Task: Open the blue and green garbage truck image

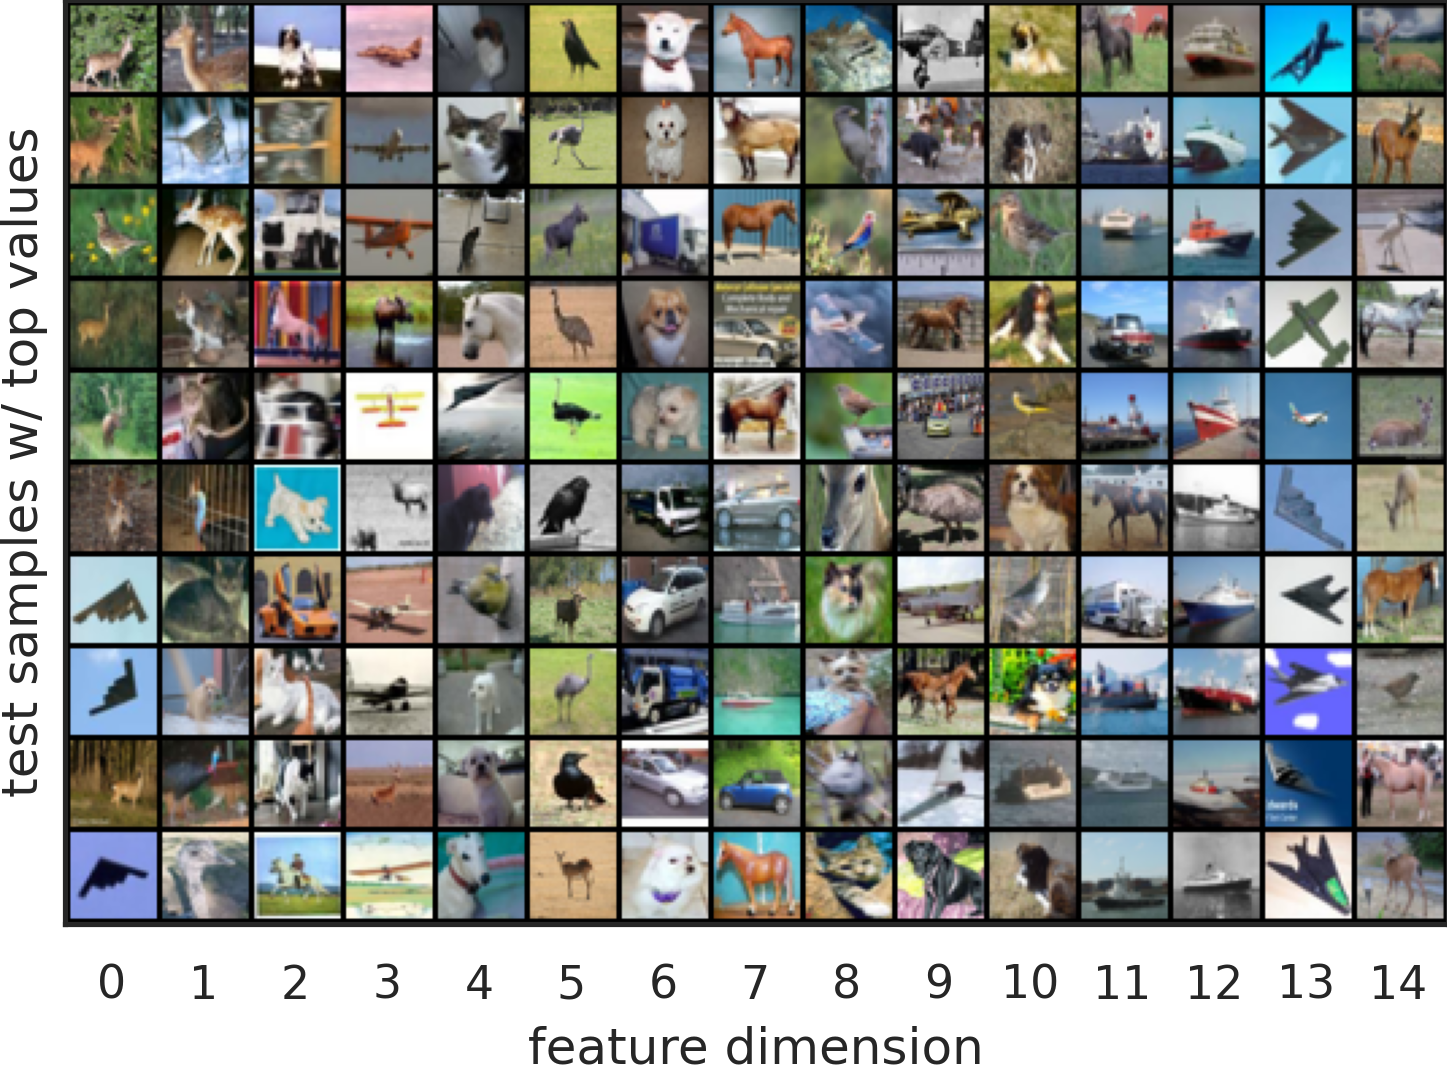Action: tap(665, 692)
